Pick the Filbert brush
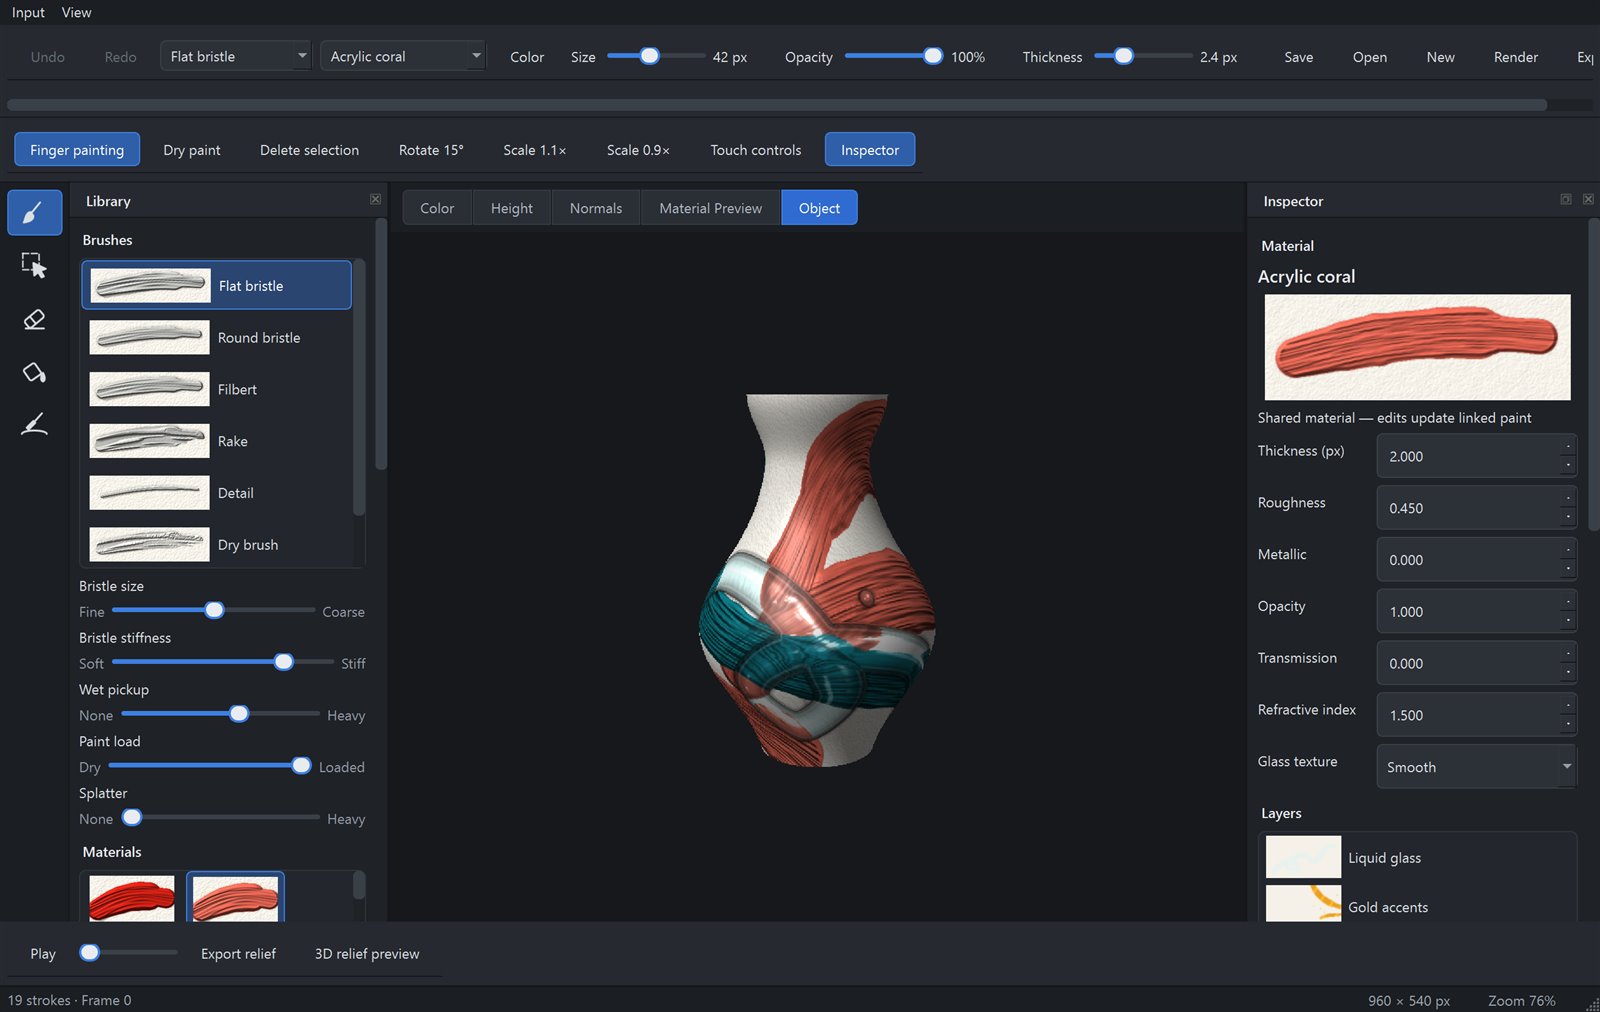Viewport: 1600px width, 1012px height. pyautogui.click(x=217, y=389)
